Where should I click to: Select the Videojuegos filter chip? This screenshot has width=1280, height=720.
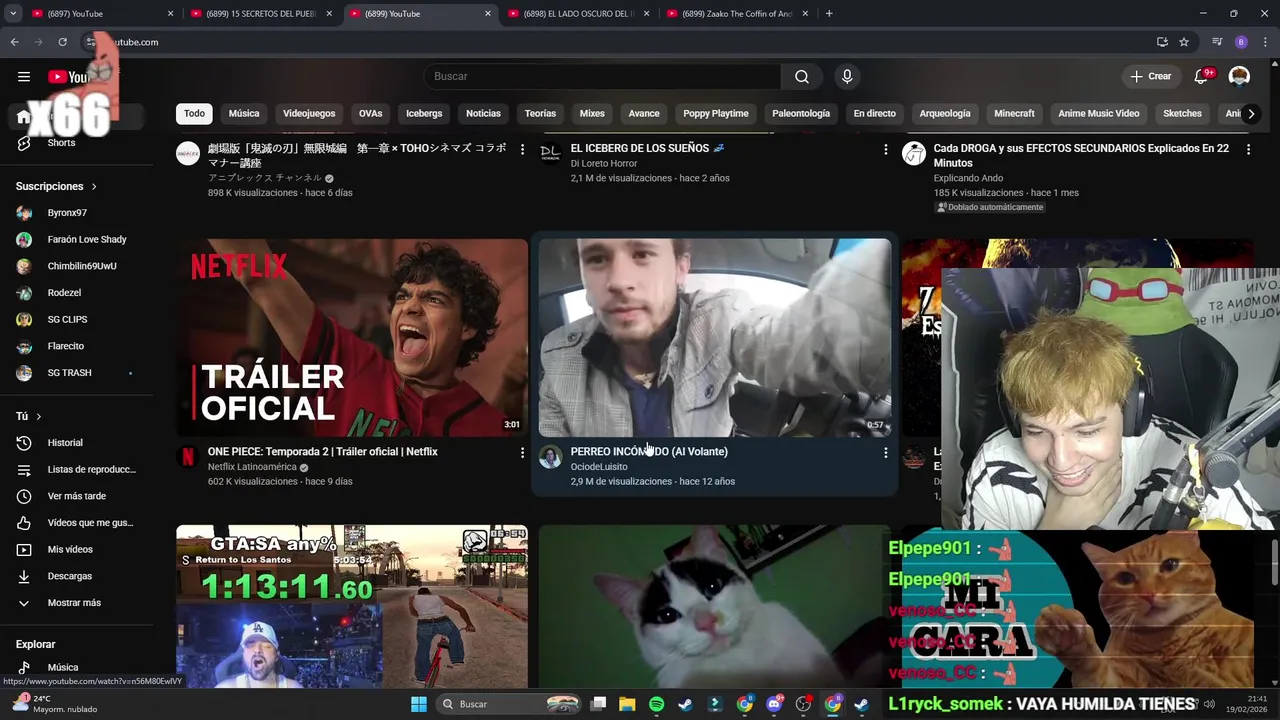309,114
